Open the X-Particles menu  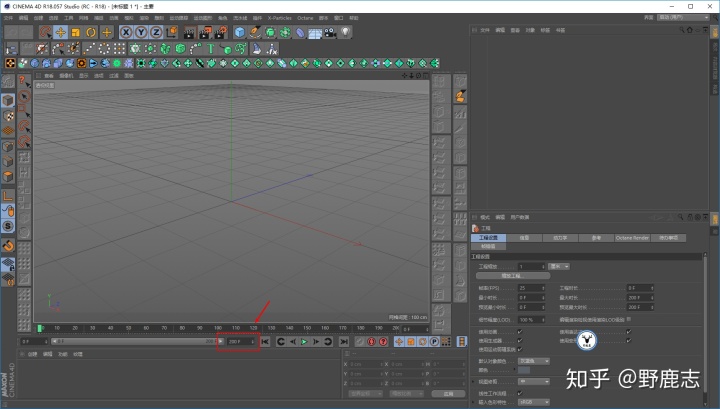point(279,18)
